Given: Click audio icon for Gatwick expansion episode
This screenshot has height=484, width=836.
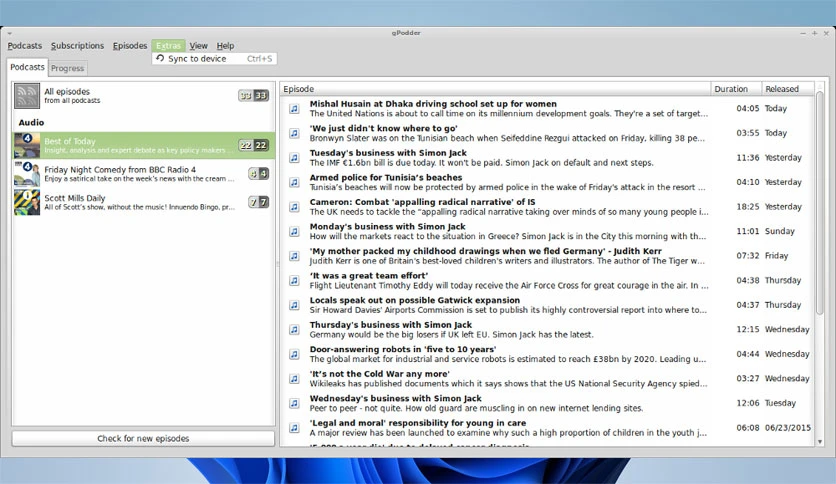Looking at the screenshot, I should pyautogui.click(x=294, y=305).
